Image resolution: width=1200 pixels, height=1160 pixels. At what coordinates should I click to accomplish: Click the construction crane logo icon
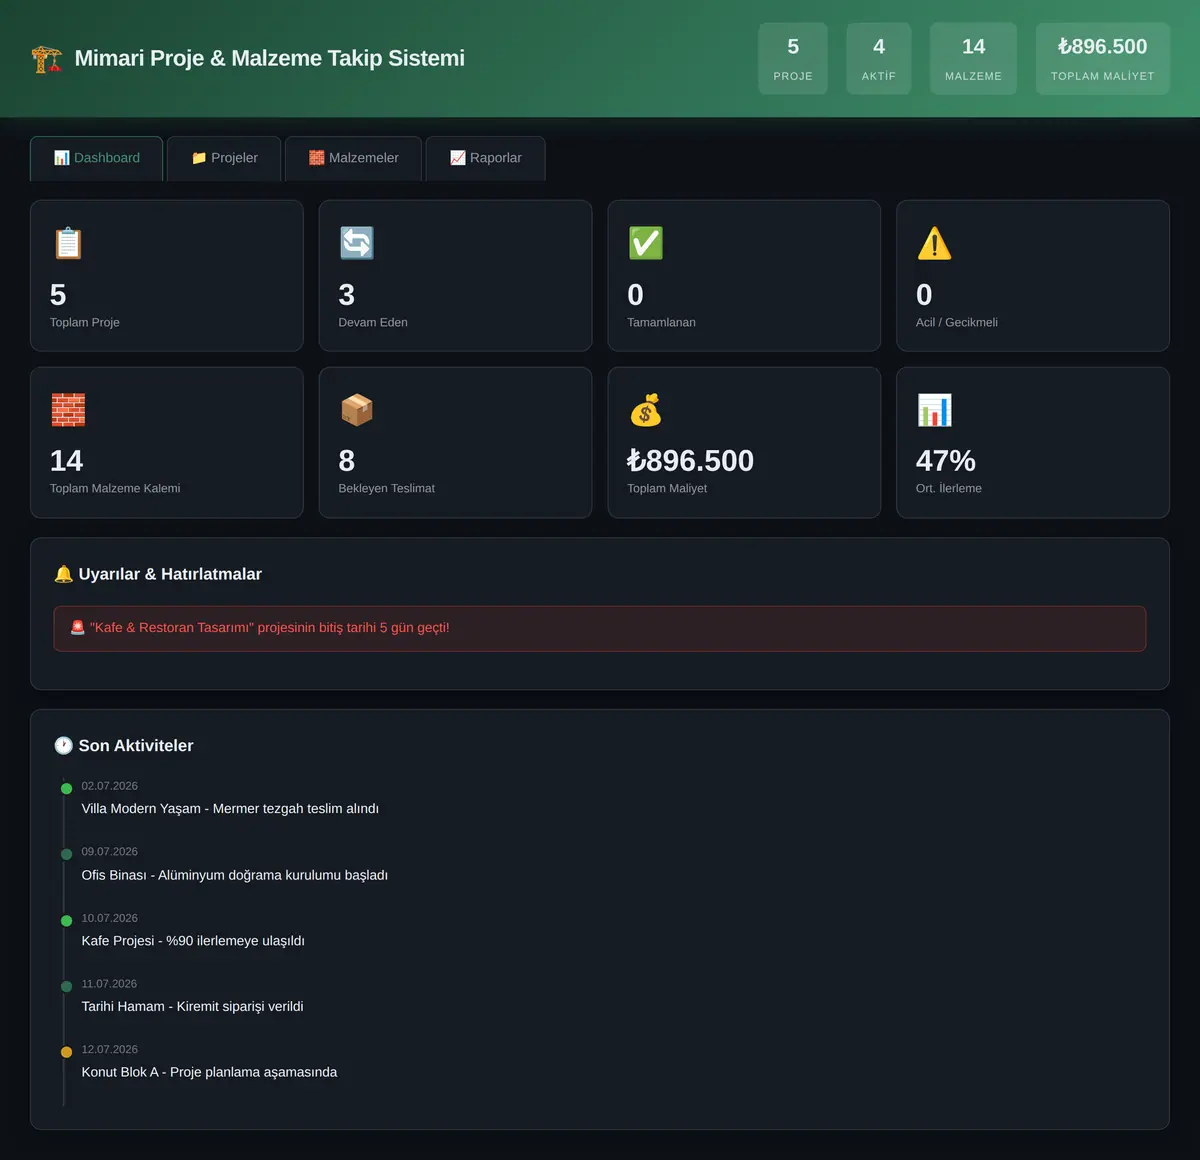(x=47, y=59)
